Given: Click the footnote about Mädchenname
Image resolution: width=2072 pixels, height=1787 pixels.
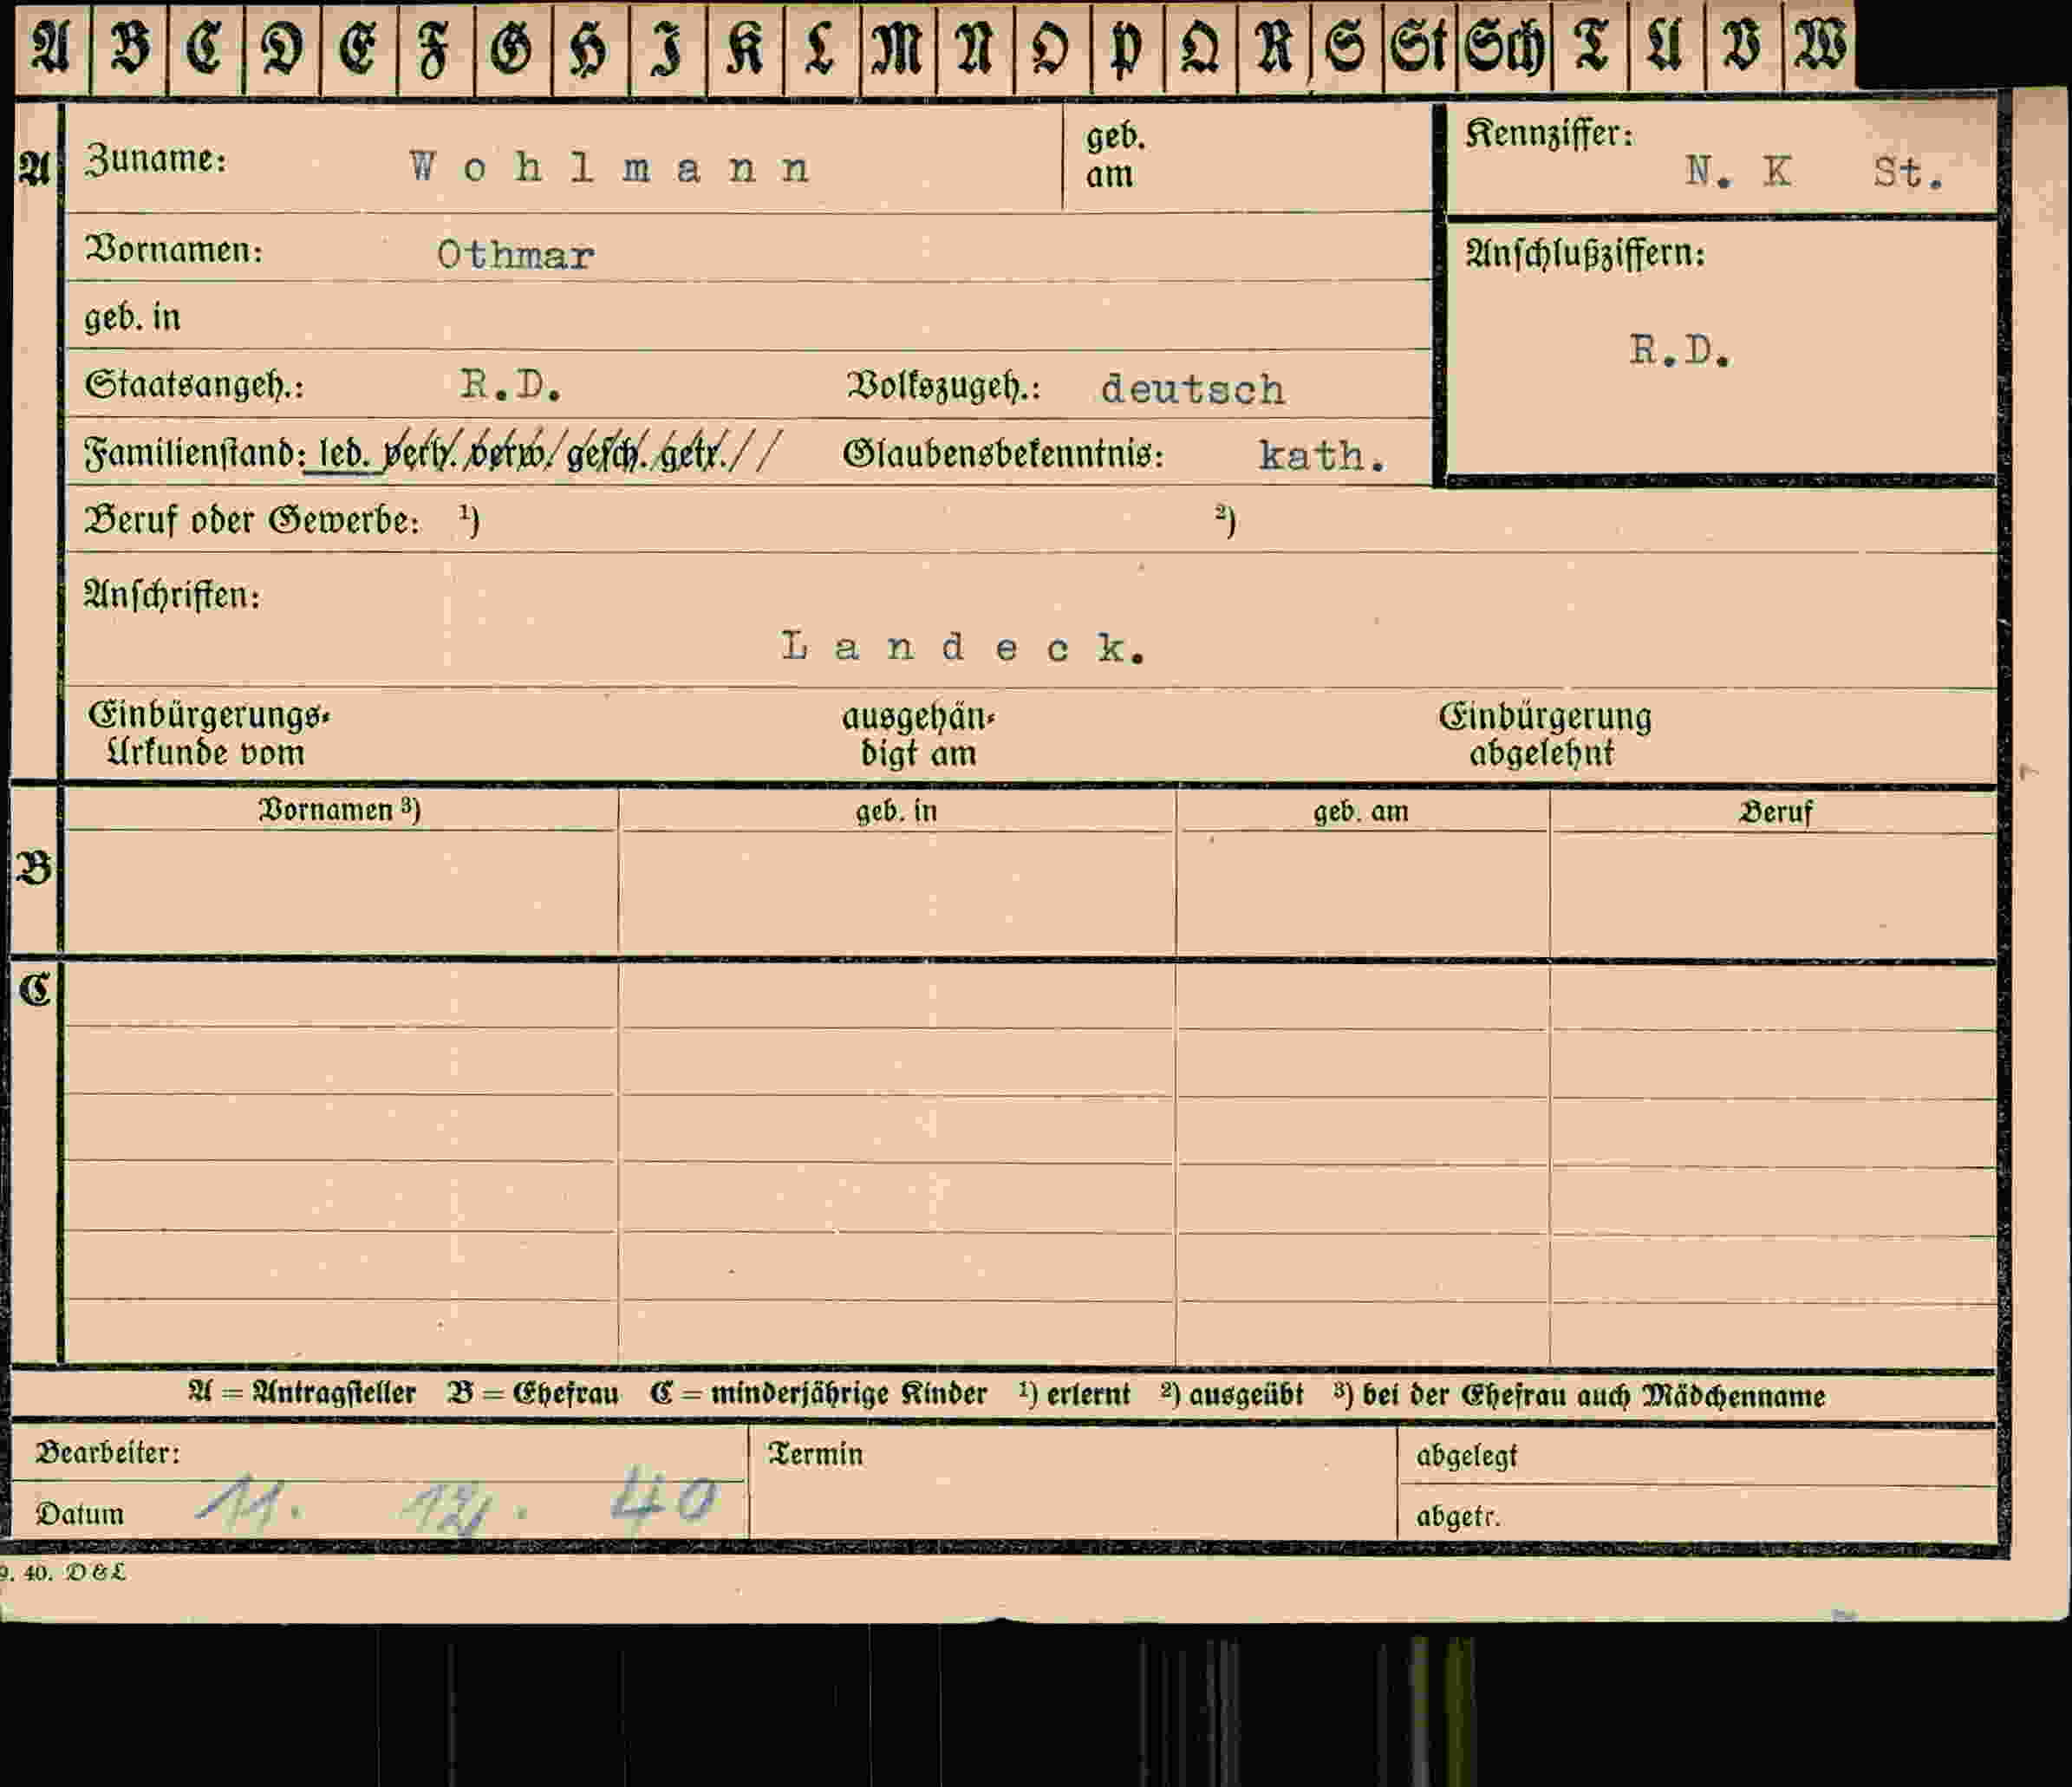Looking at the screenshot, I should (1579, 1395).
